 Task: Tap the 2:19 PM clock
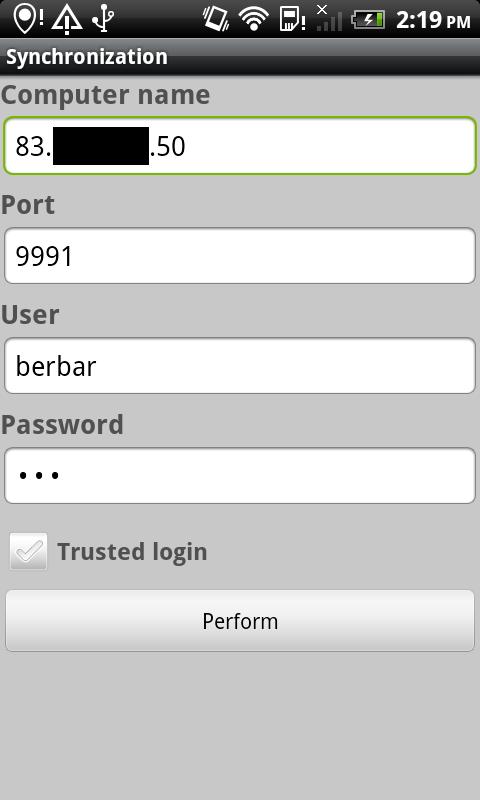click(x=433, y=20)
